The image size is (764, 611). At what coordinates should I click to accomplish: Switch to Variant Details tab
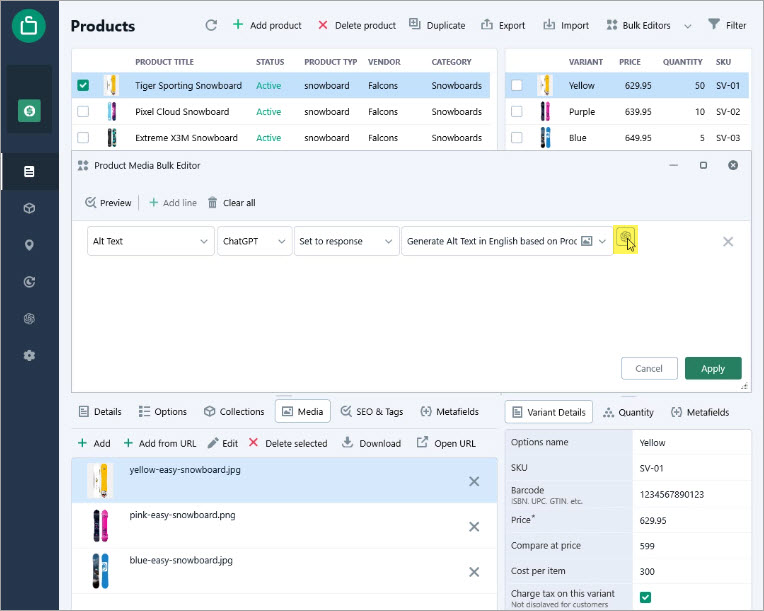click(549, 412)
